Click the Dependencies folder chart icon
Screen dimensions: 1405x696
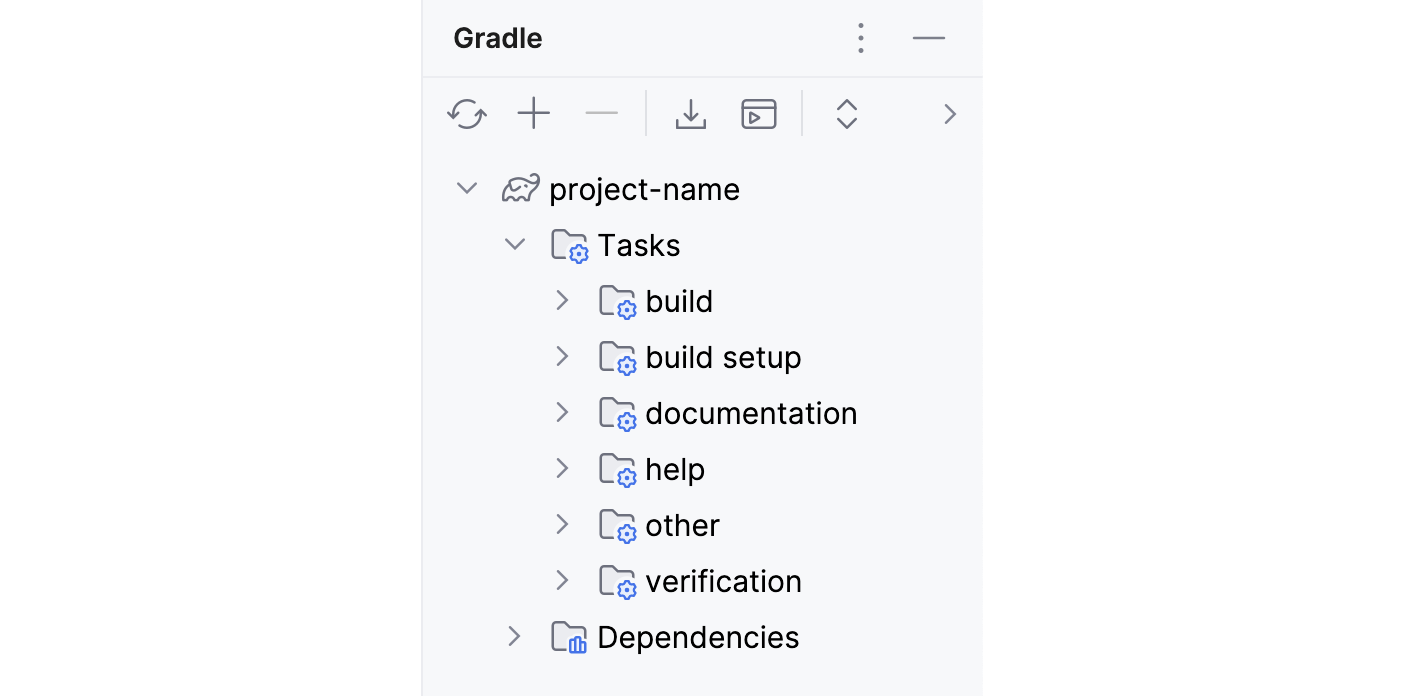click(x=569, y=636)
